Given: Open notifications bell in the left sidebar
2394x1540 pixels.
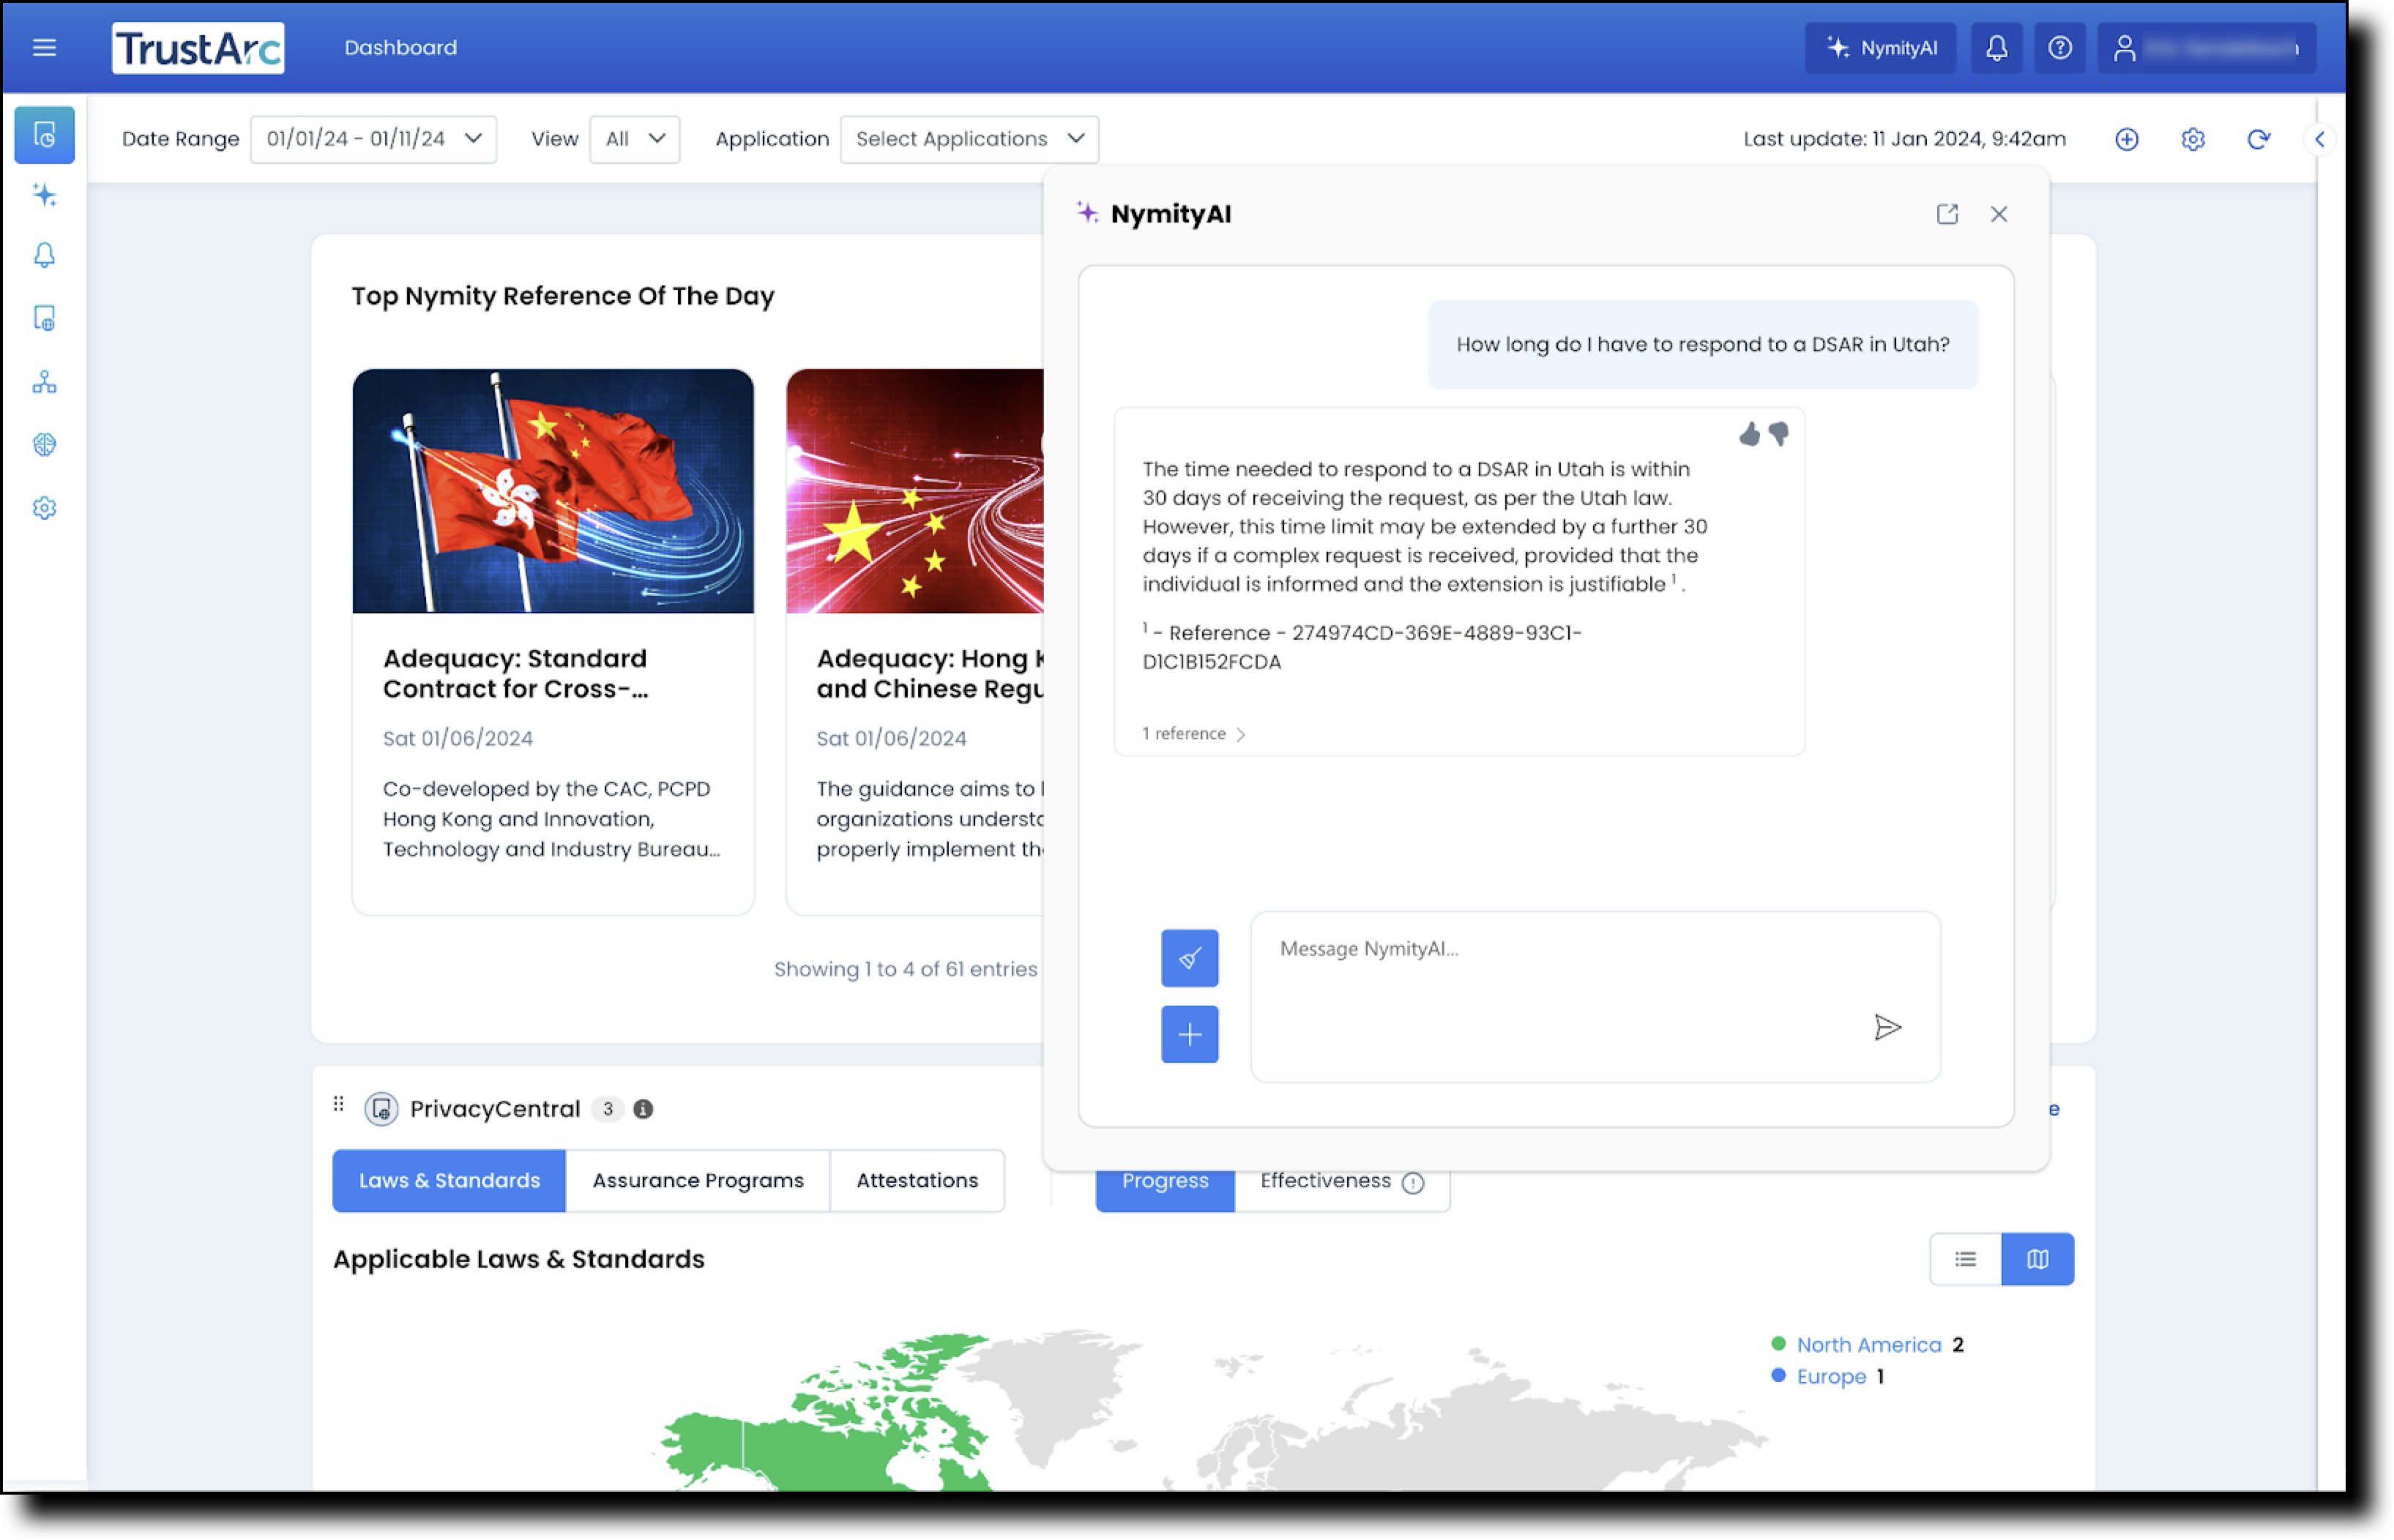Looking at the screenshot, I should [44, 256].
